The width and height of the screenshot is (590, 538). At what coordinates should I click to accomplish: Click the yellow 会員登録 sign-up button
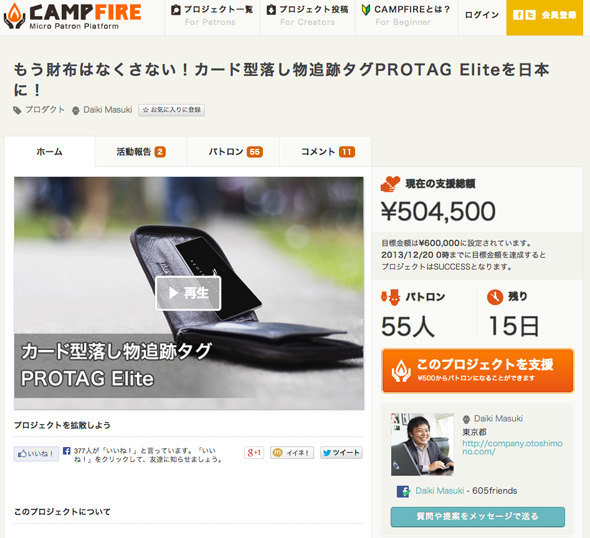click(x=544, y=17)
